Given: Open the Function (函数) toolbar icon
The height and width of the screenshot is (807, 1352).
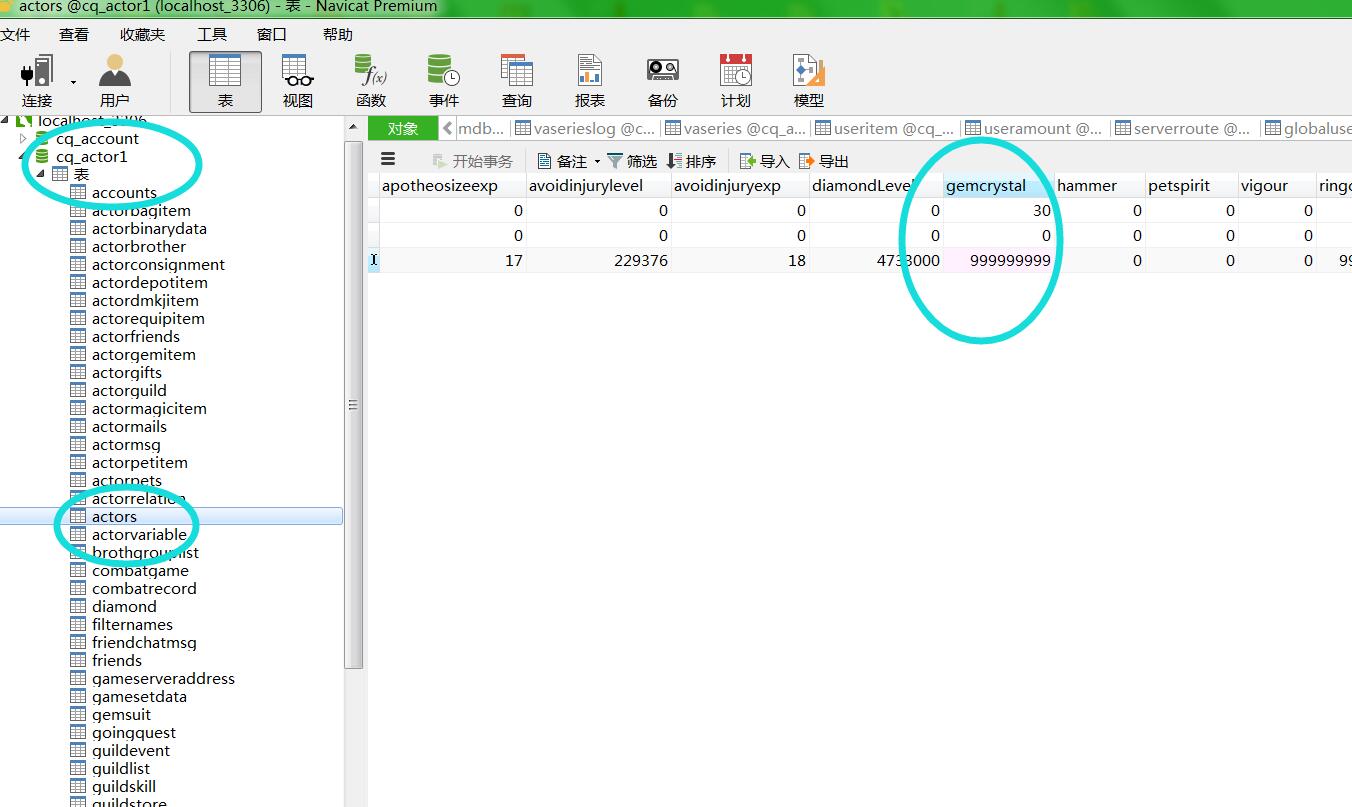Looking at the screenshot, I should 370,74.
